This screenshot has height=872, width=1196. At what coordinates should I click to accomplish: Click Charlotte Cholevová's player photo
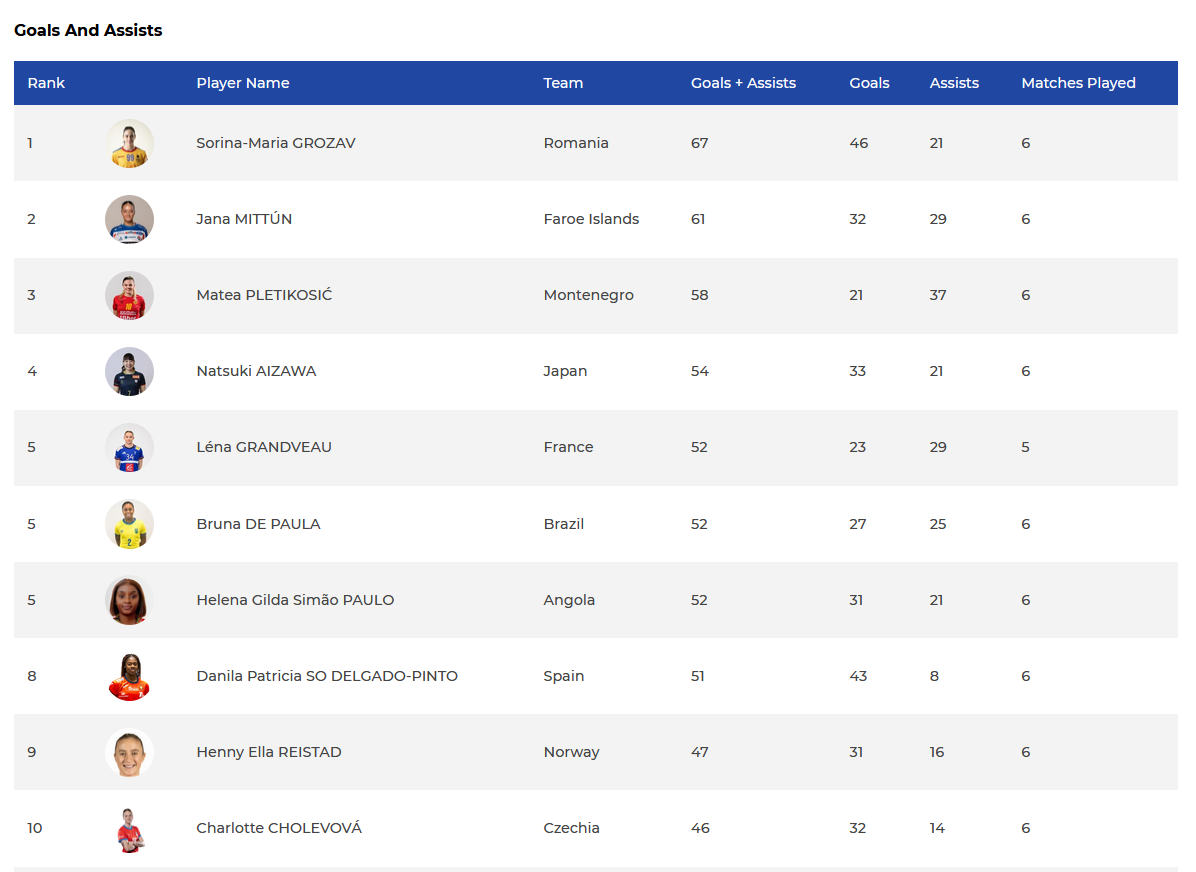(129, 828)
